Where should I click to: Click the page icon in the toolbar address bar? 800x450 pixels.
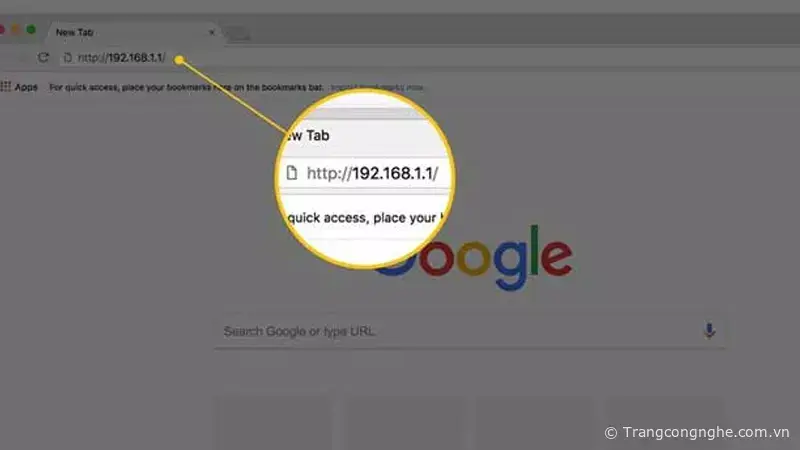pos(67,58)
